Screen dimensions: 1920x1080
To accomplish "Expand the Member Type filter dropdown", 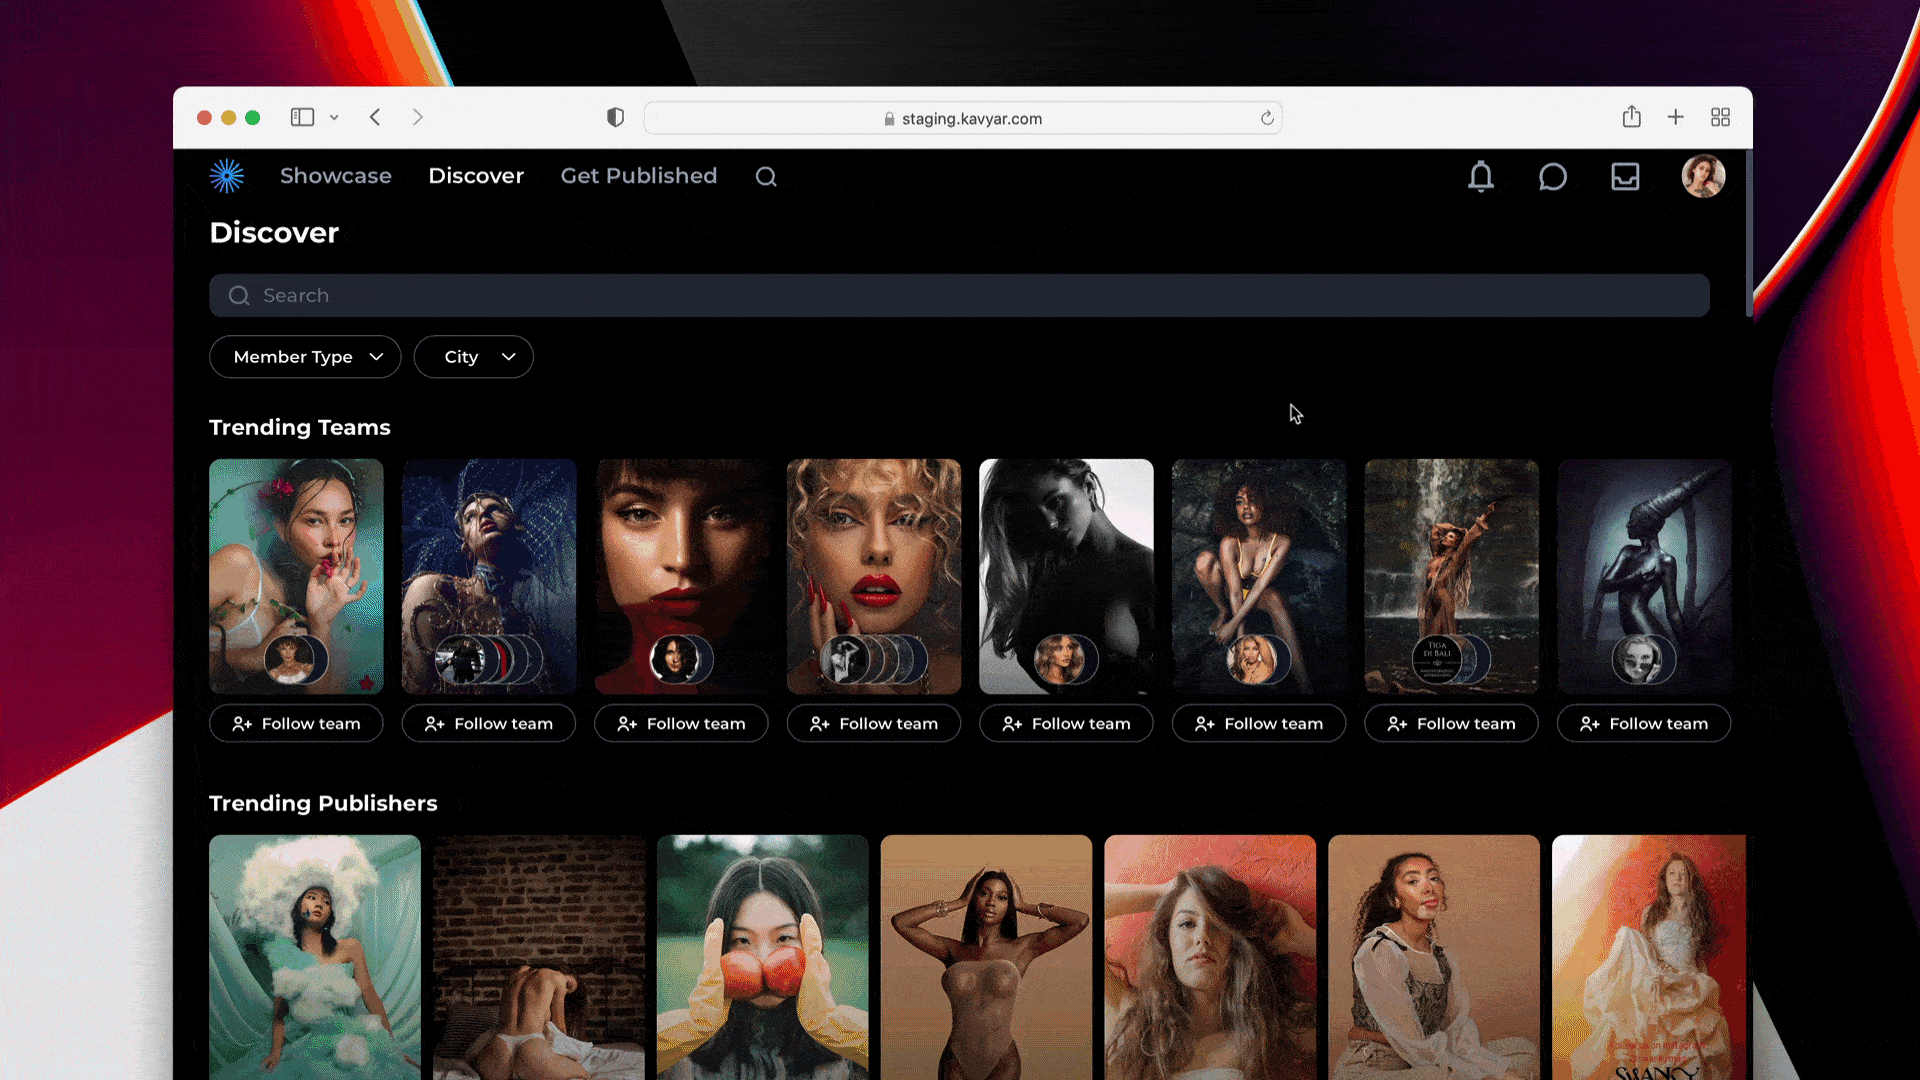I will click(305, 357).
